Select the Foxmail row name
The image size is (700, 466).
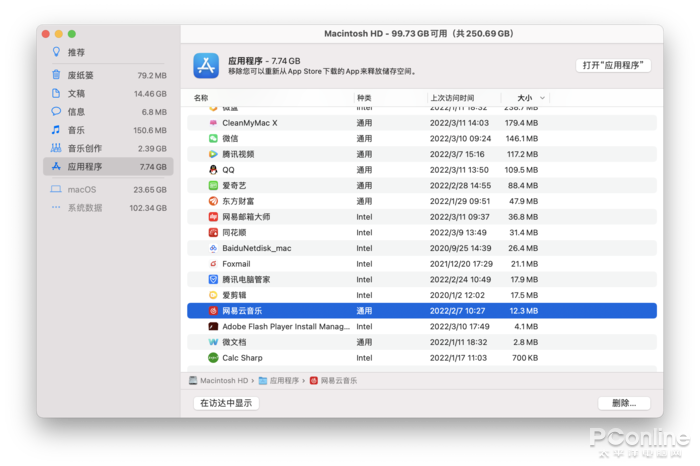pyautogui.click(x=236, y=264)
